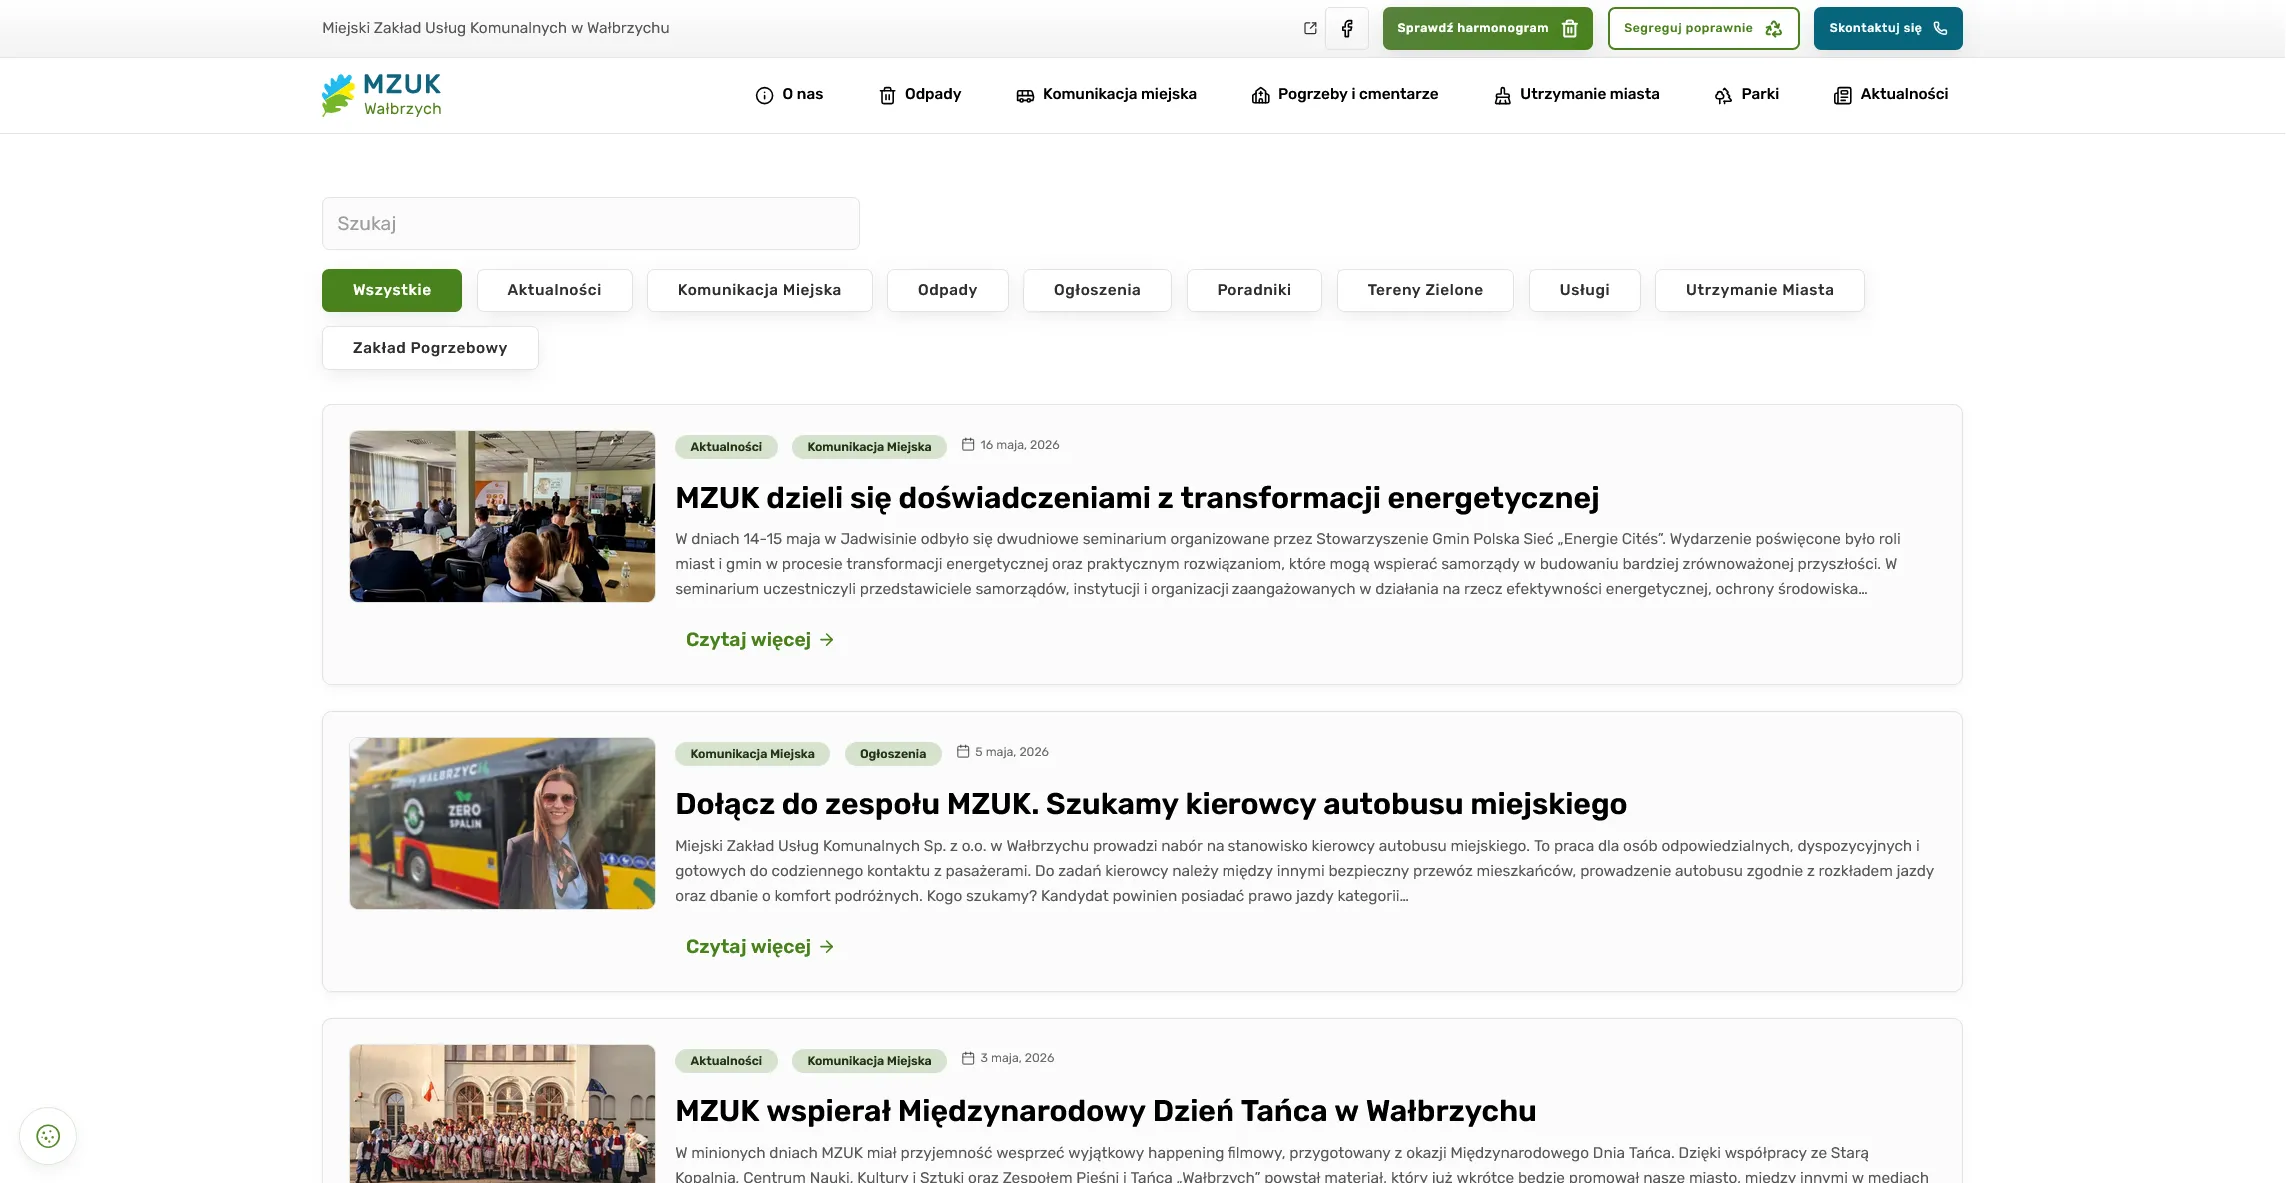Click Aktualności tag on the 16 maja article
The image size is (2286, 1183).
click(726, 447)
